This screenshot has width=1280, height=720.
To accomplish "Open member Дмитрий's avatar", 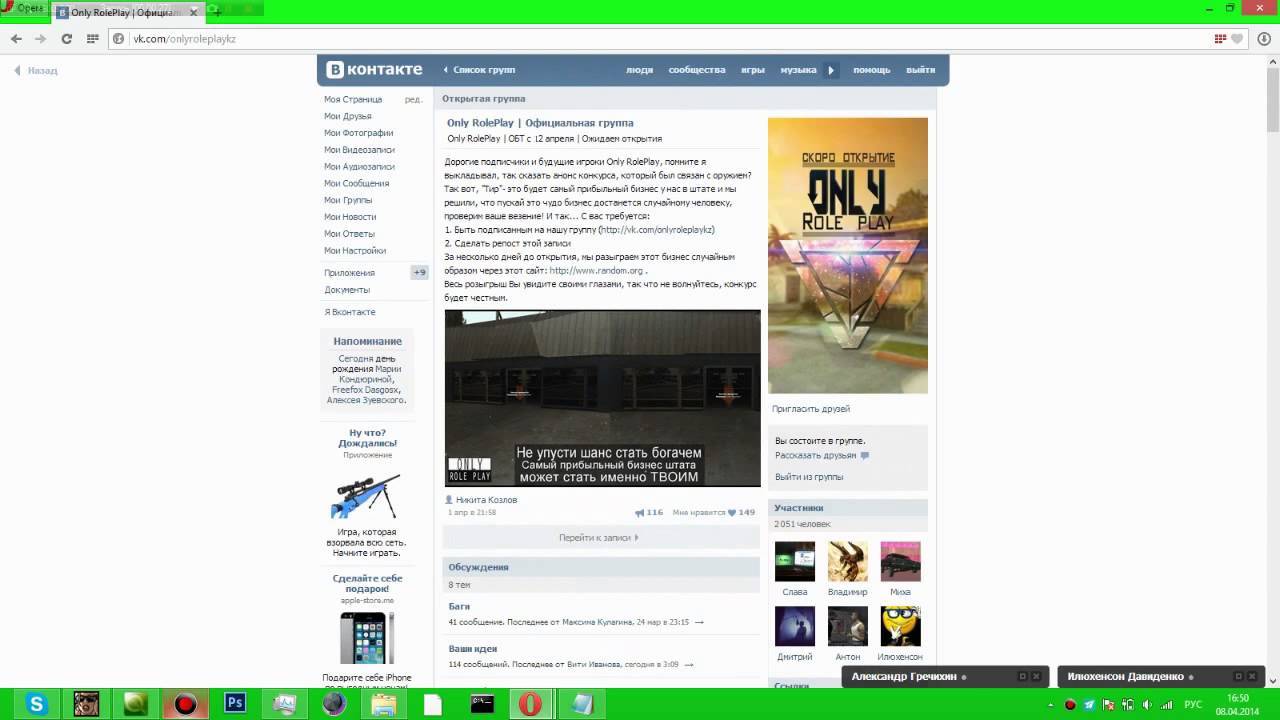I will click(x=795, y=627).
